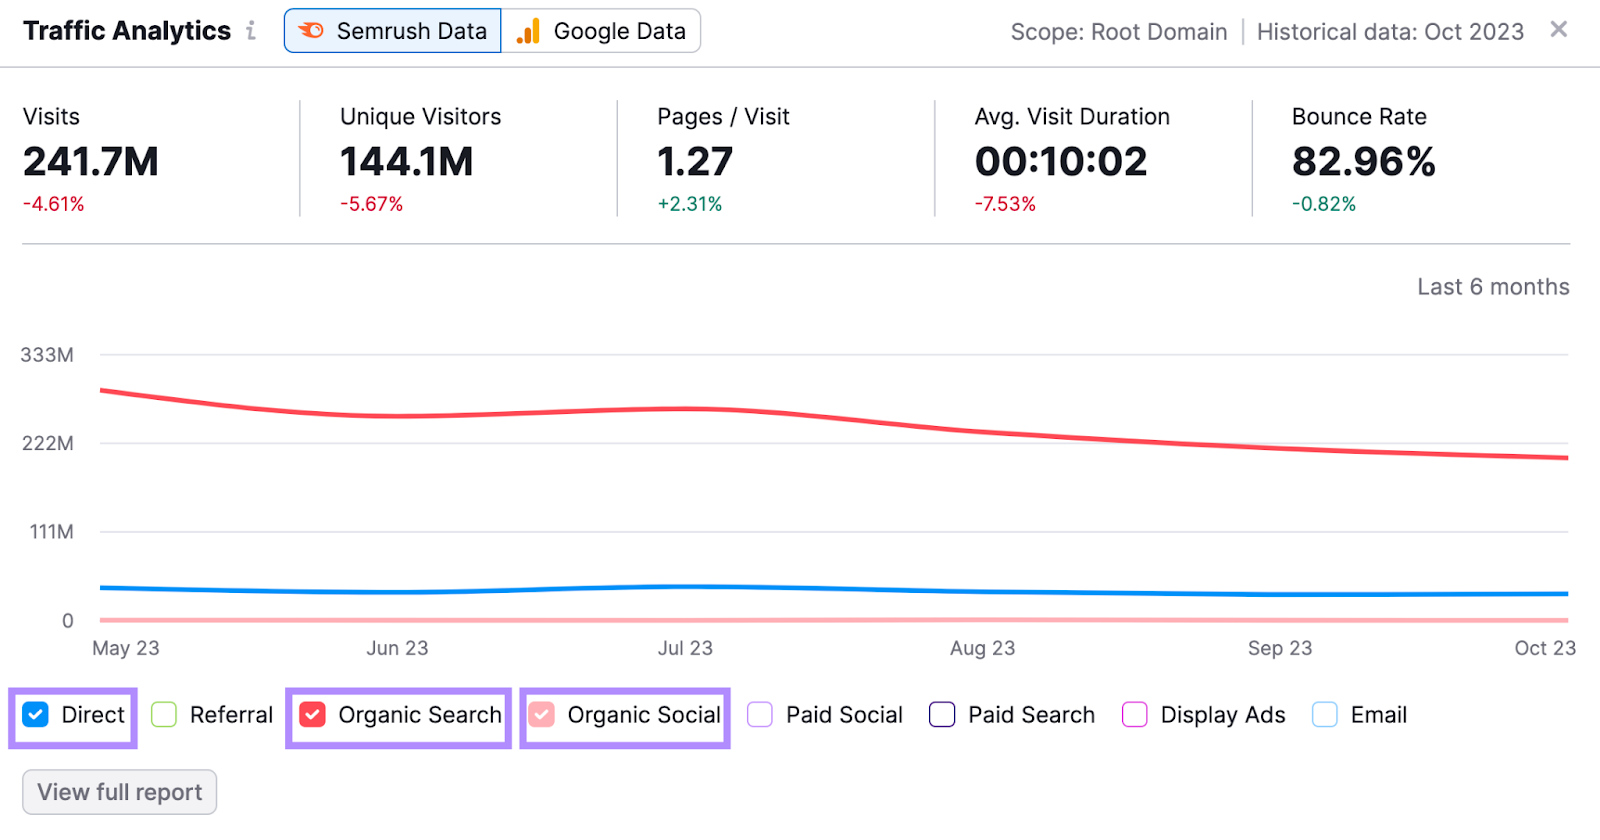This screenshot has height=840, width=1600.
Task: Click the May 23 axis label
Action: pyautogui.click(x=126, y=648)
